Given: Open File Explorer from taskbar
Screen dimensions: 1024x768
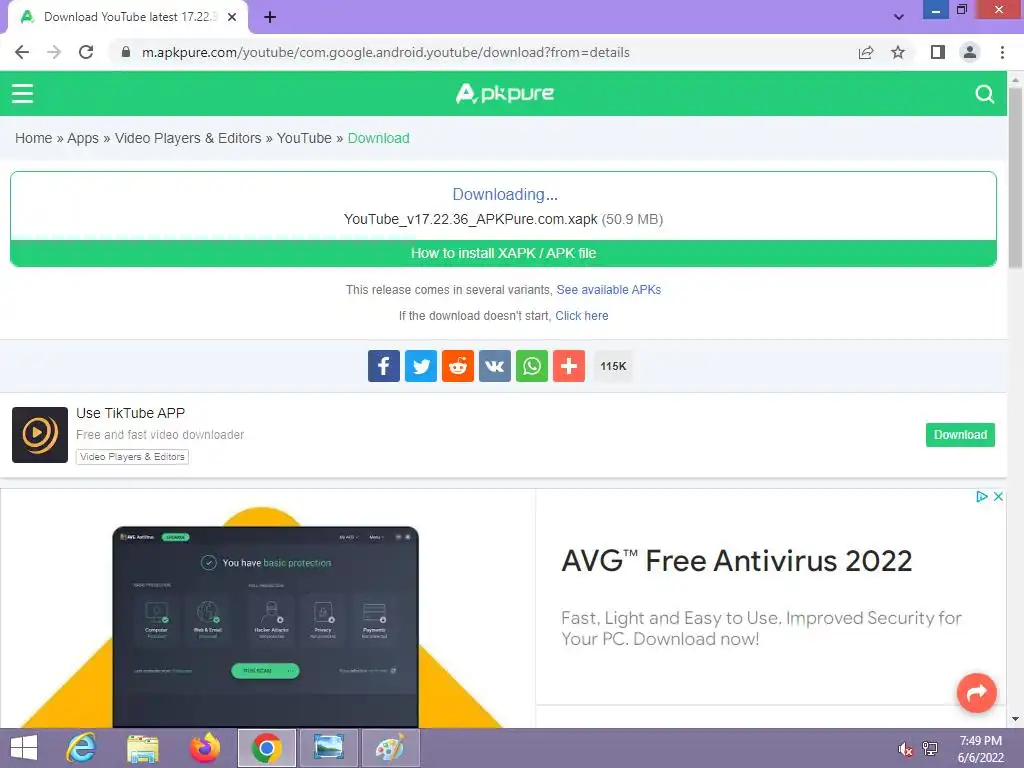Looking at the screenshot, I should (x=142, y=748).
